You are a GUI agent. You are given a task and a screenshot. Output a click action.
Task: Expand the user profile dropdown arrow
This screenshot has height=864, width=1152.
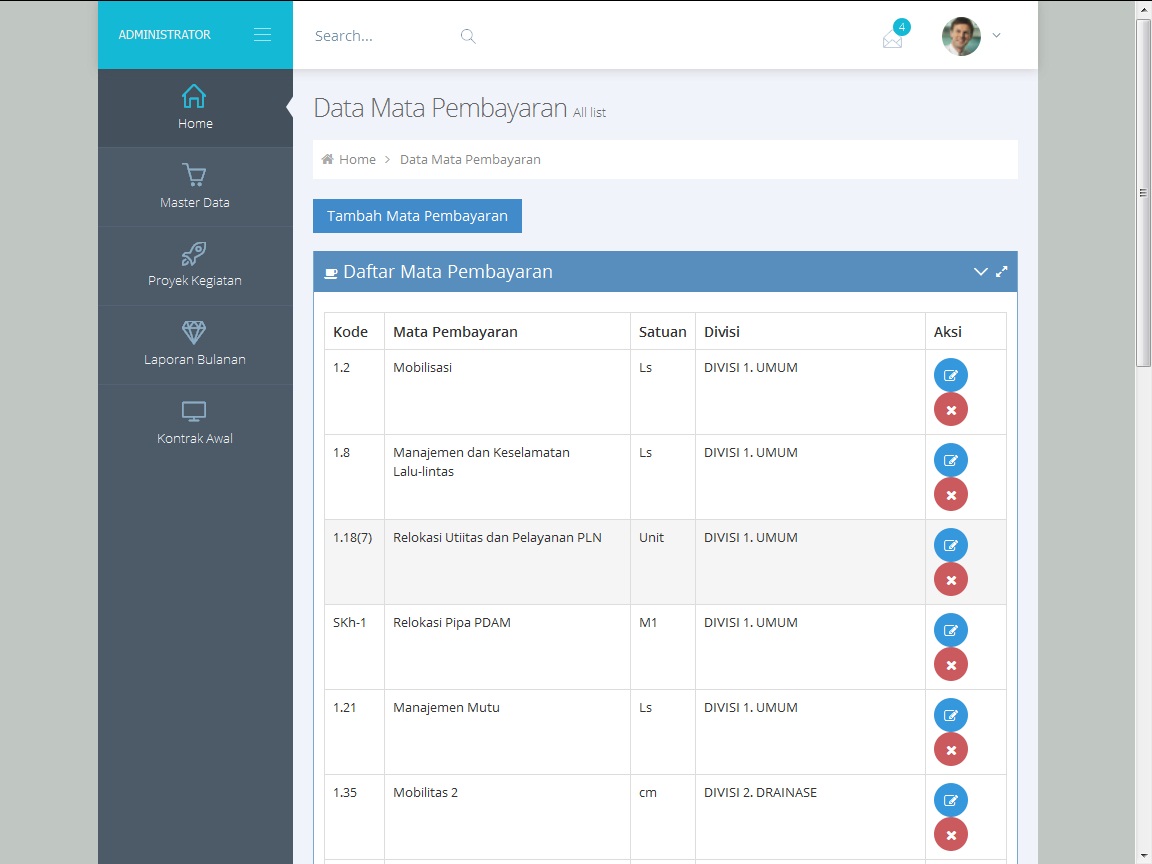pyautogui.click(x=996, y=35)
